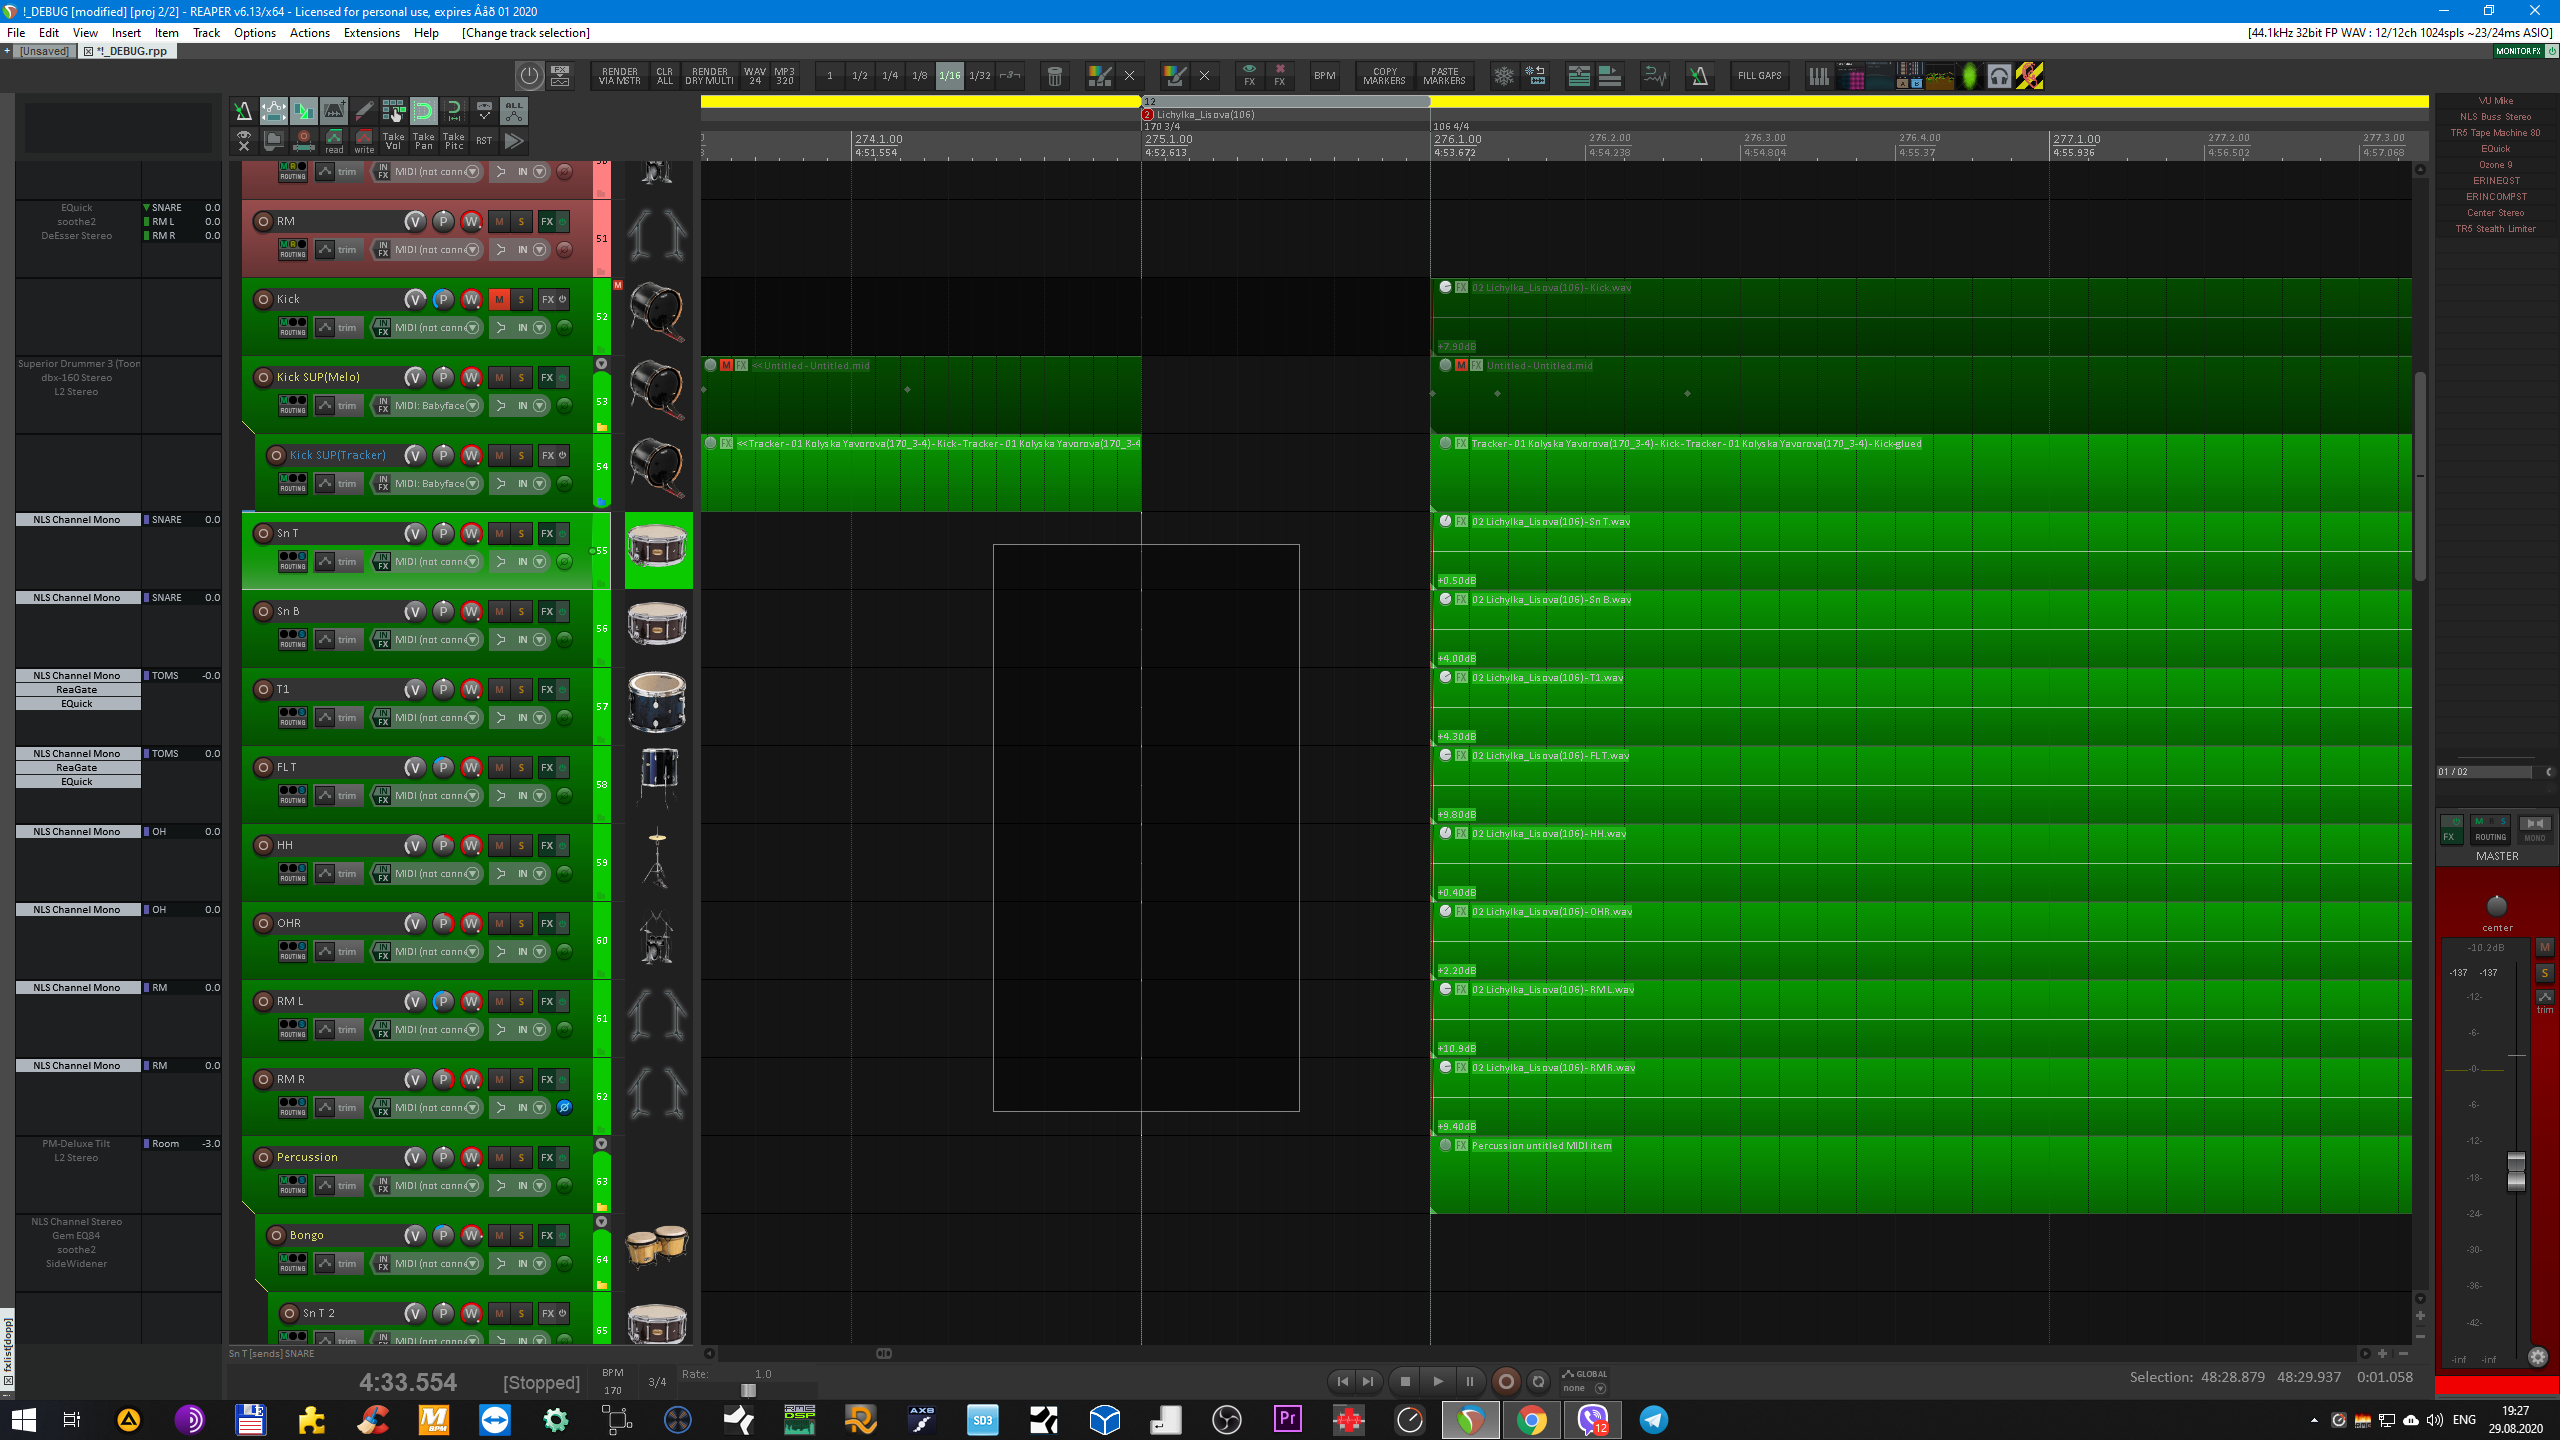2560x1440 pixels.
Task: Toggle the metronome icon in track toolbar
Action: tap(243, 111)
